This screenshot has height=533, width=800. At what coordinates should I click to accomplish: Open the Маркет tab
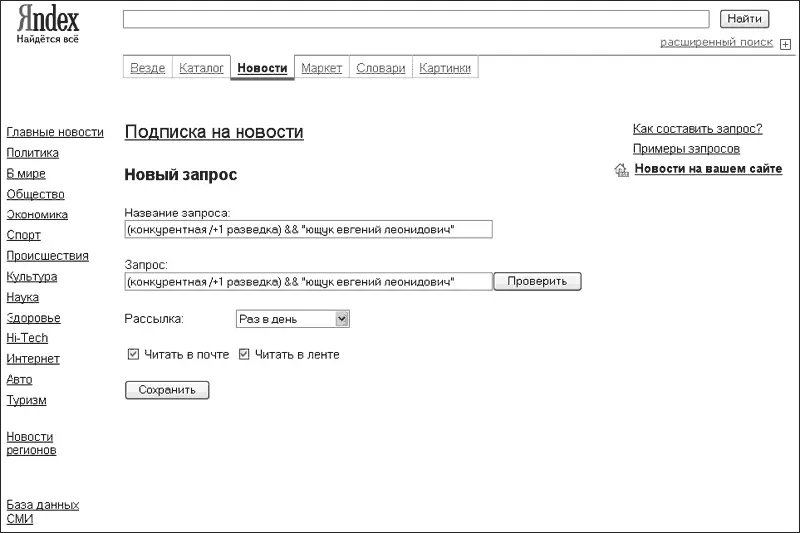point(321,68)
